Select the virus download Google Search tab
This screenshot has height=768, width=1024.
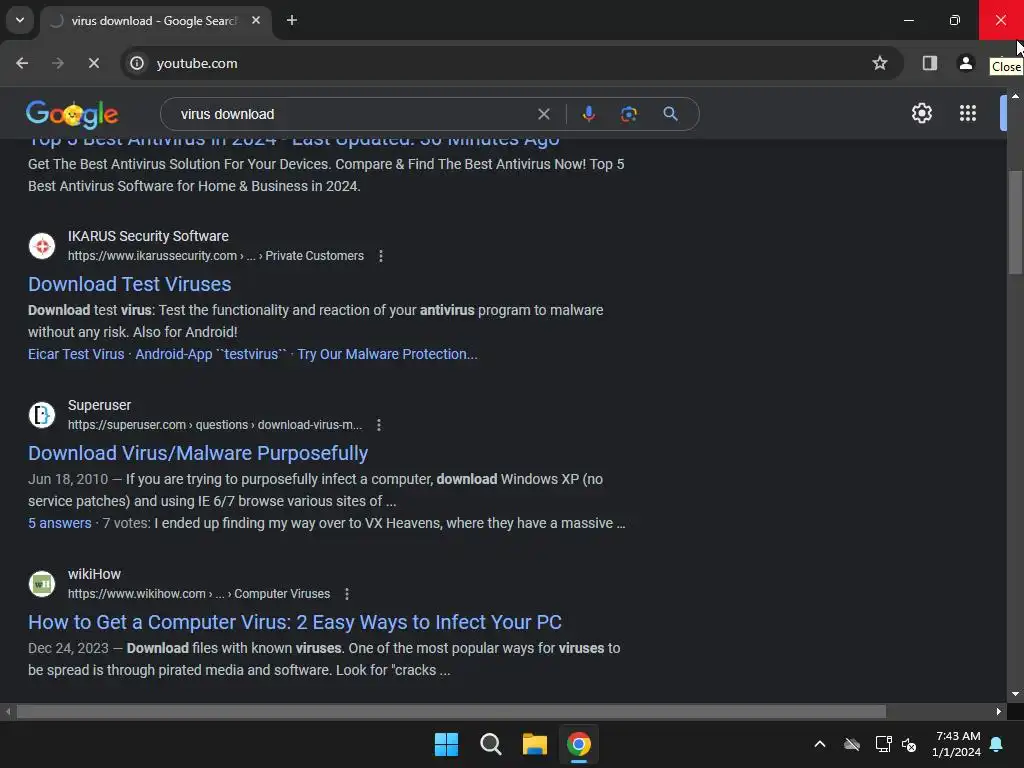tap(153, 21)
